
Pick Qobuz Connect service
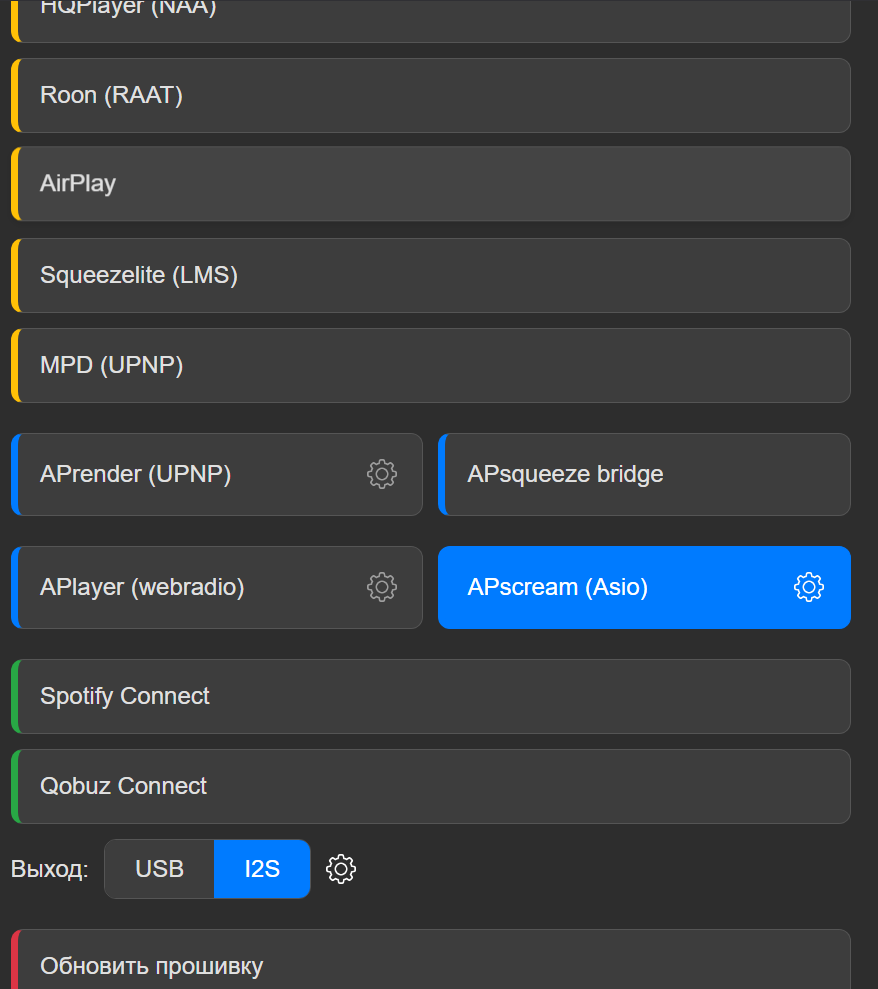(x=430, y=786)
